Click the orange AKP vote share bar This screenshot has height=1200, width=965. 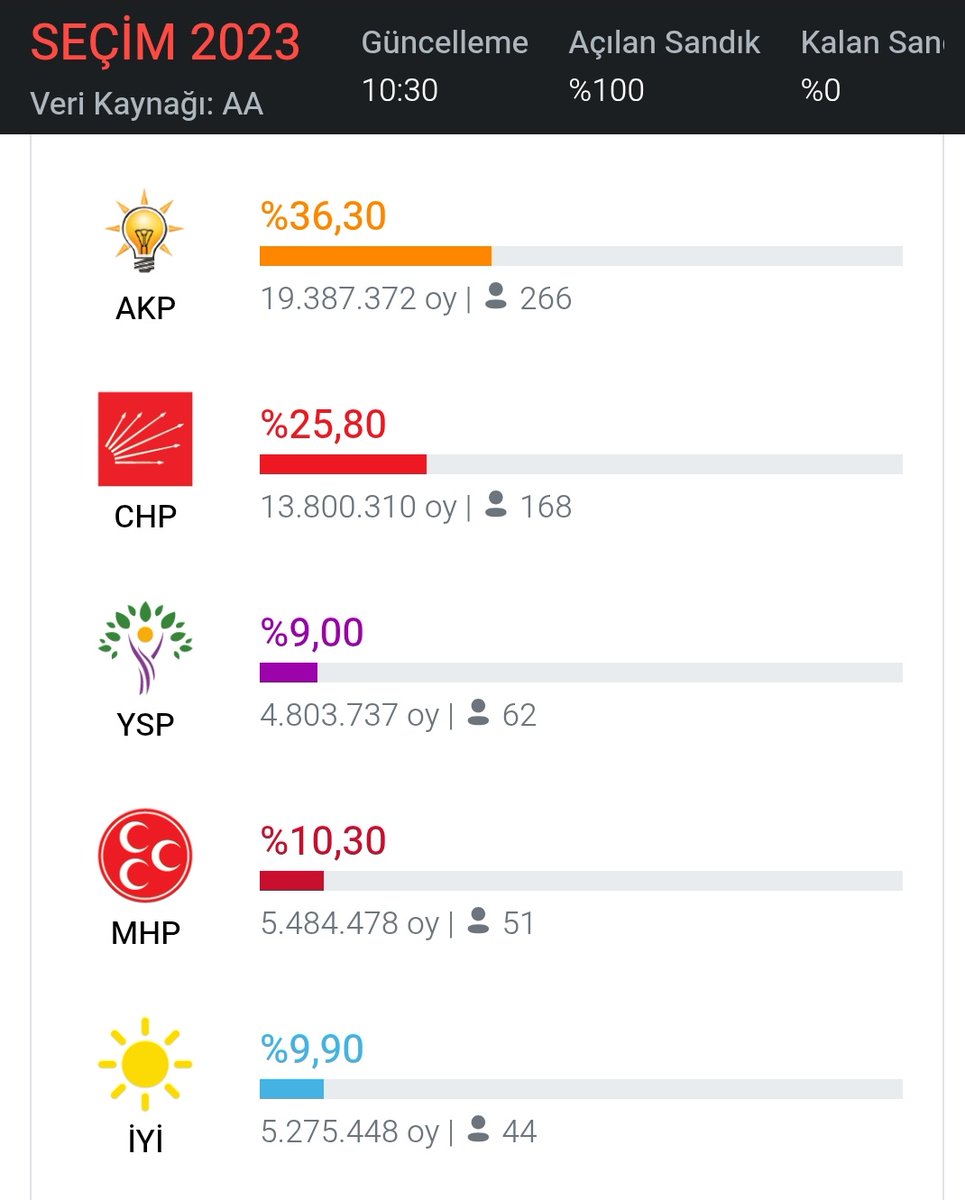click(x=376, y=256)
